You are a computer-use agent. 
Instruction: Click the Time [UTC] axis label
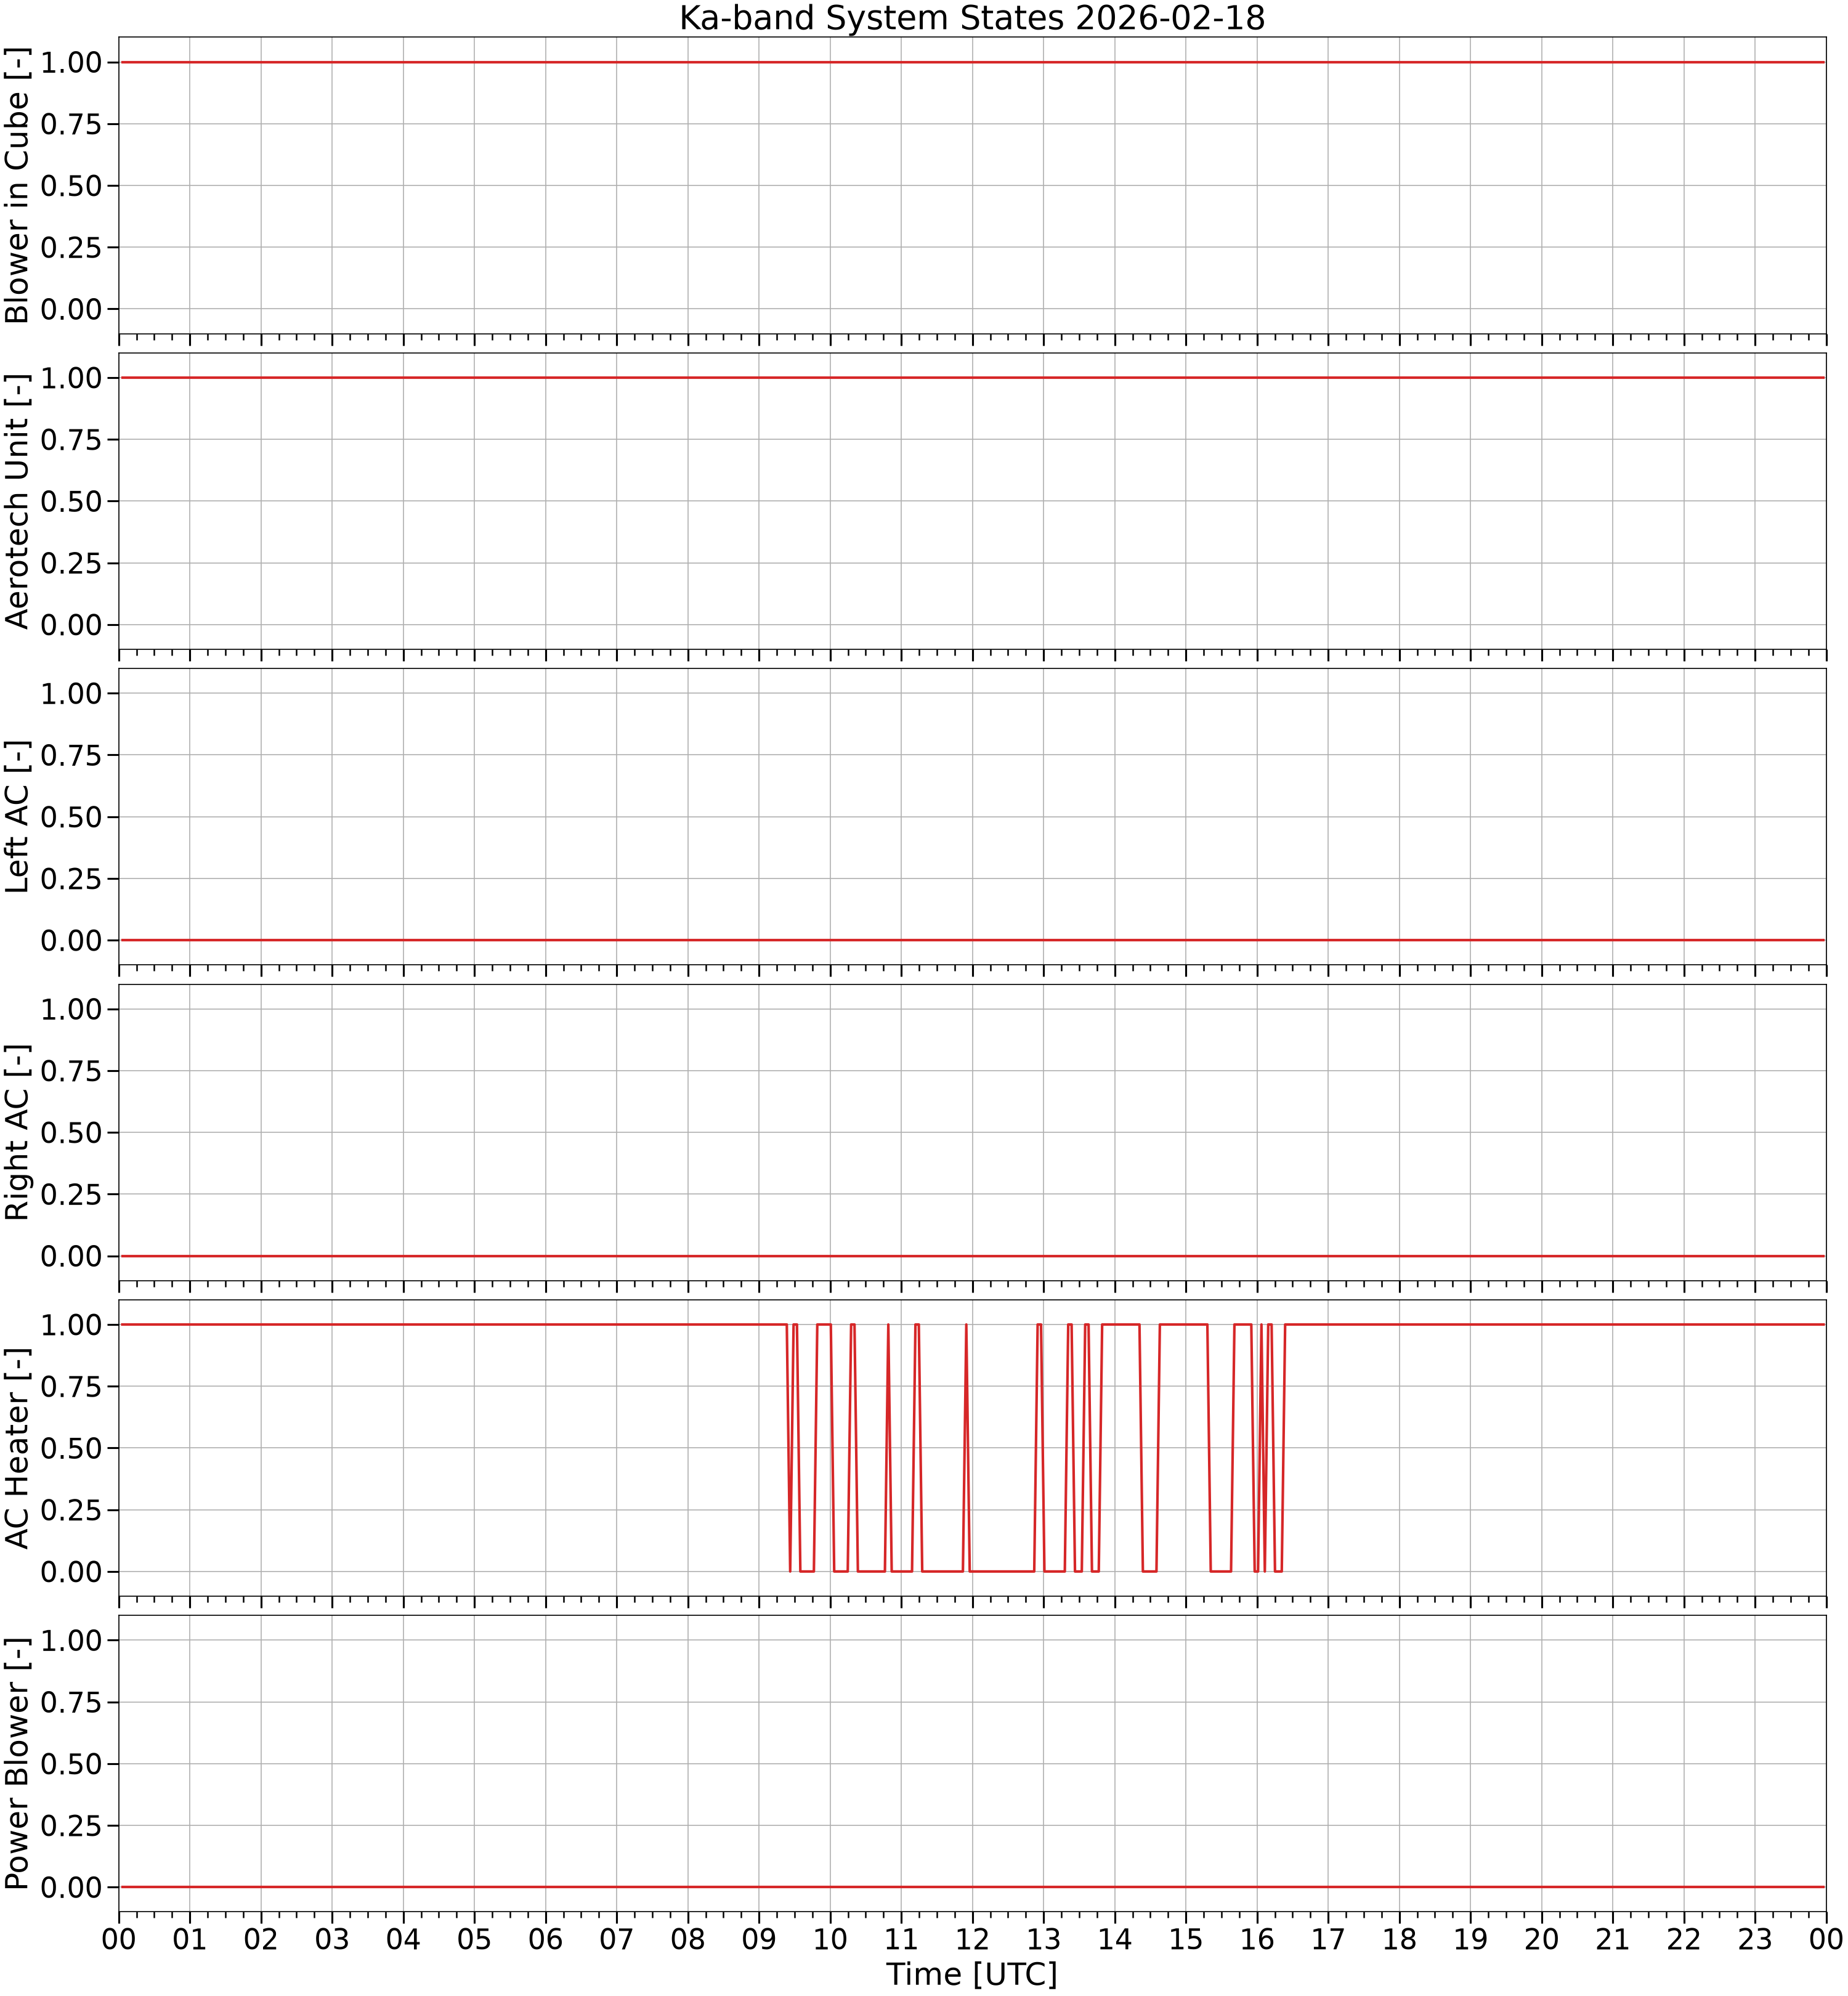point(972,1974)
